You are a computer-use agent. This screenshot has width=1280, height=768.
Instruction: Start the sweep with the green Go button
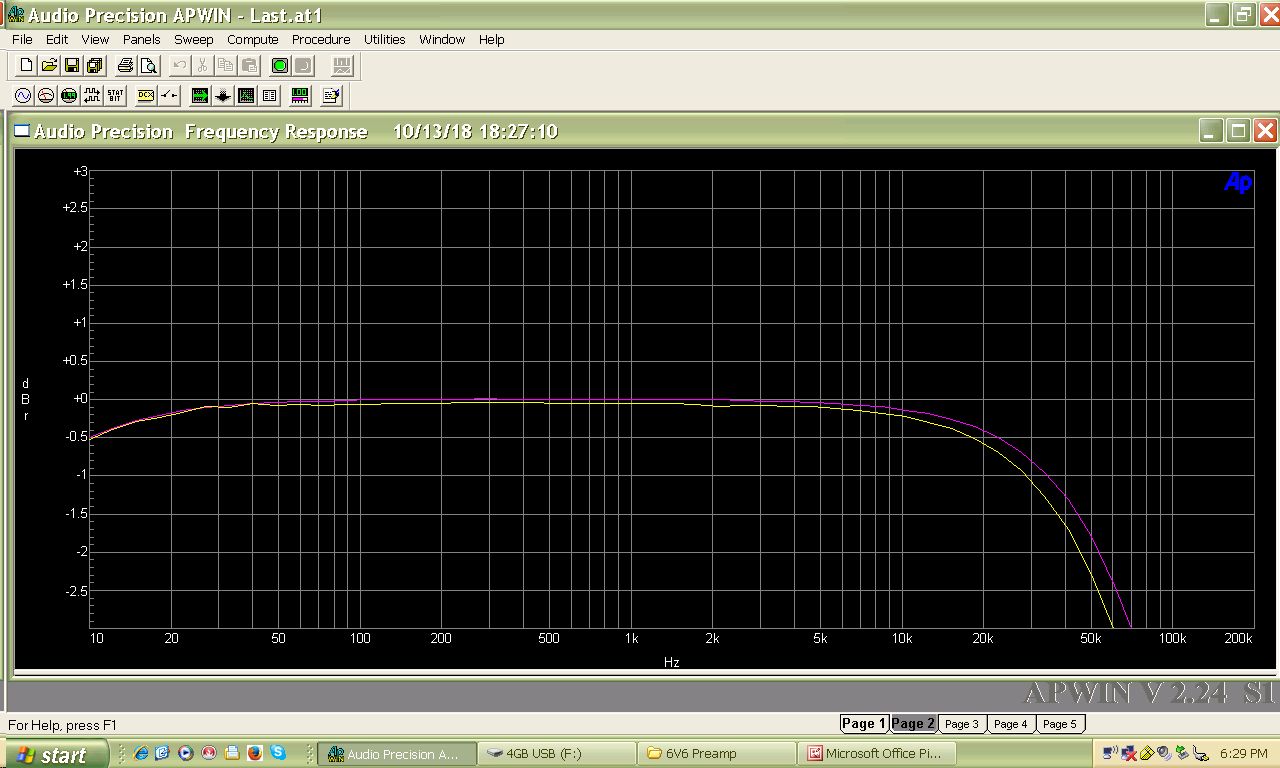[x=280, y=66]
